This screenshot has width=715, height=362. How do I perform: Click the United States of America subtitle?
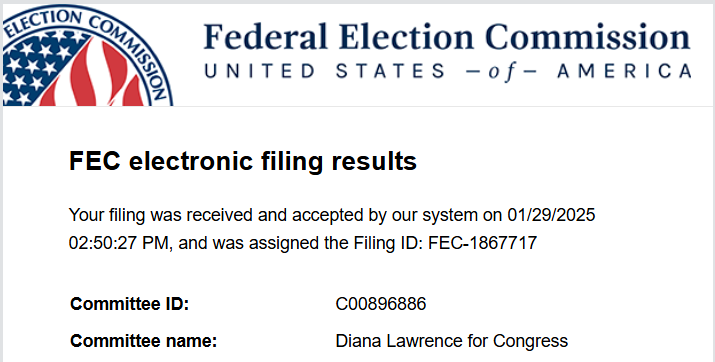pos(447,72)
